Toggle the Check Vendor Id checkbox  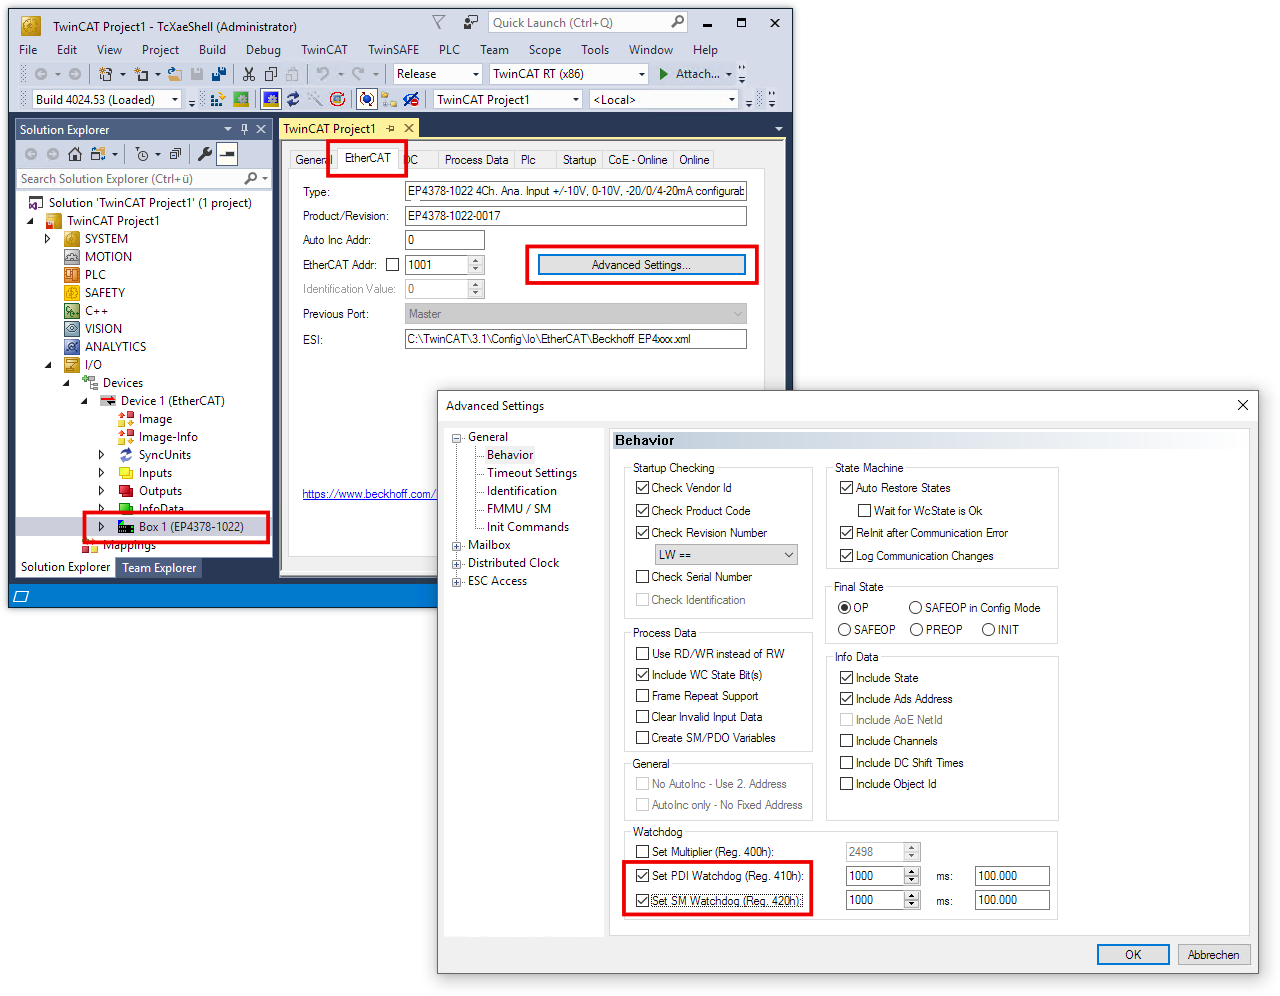click(643, 488)
